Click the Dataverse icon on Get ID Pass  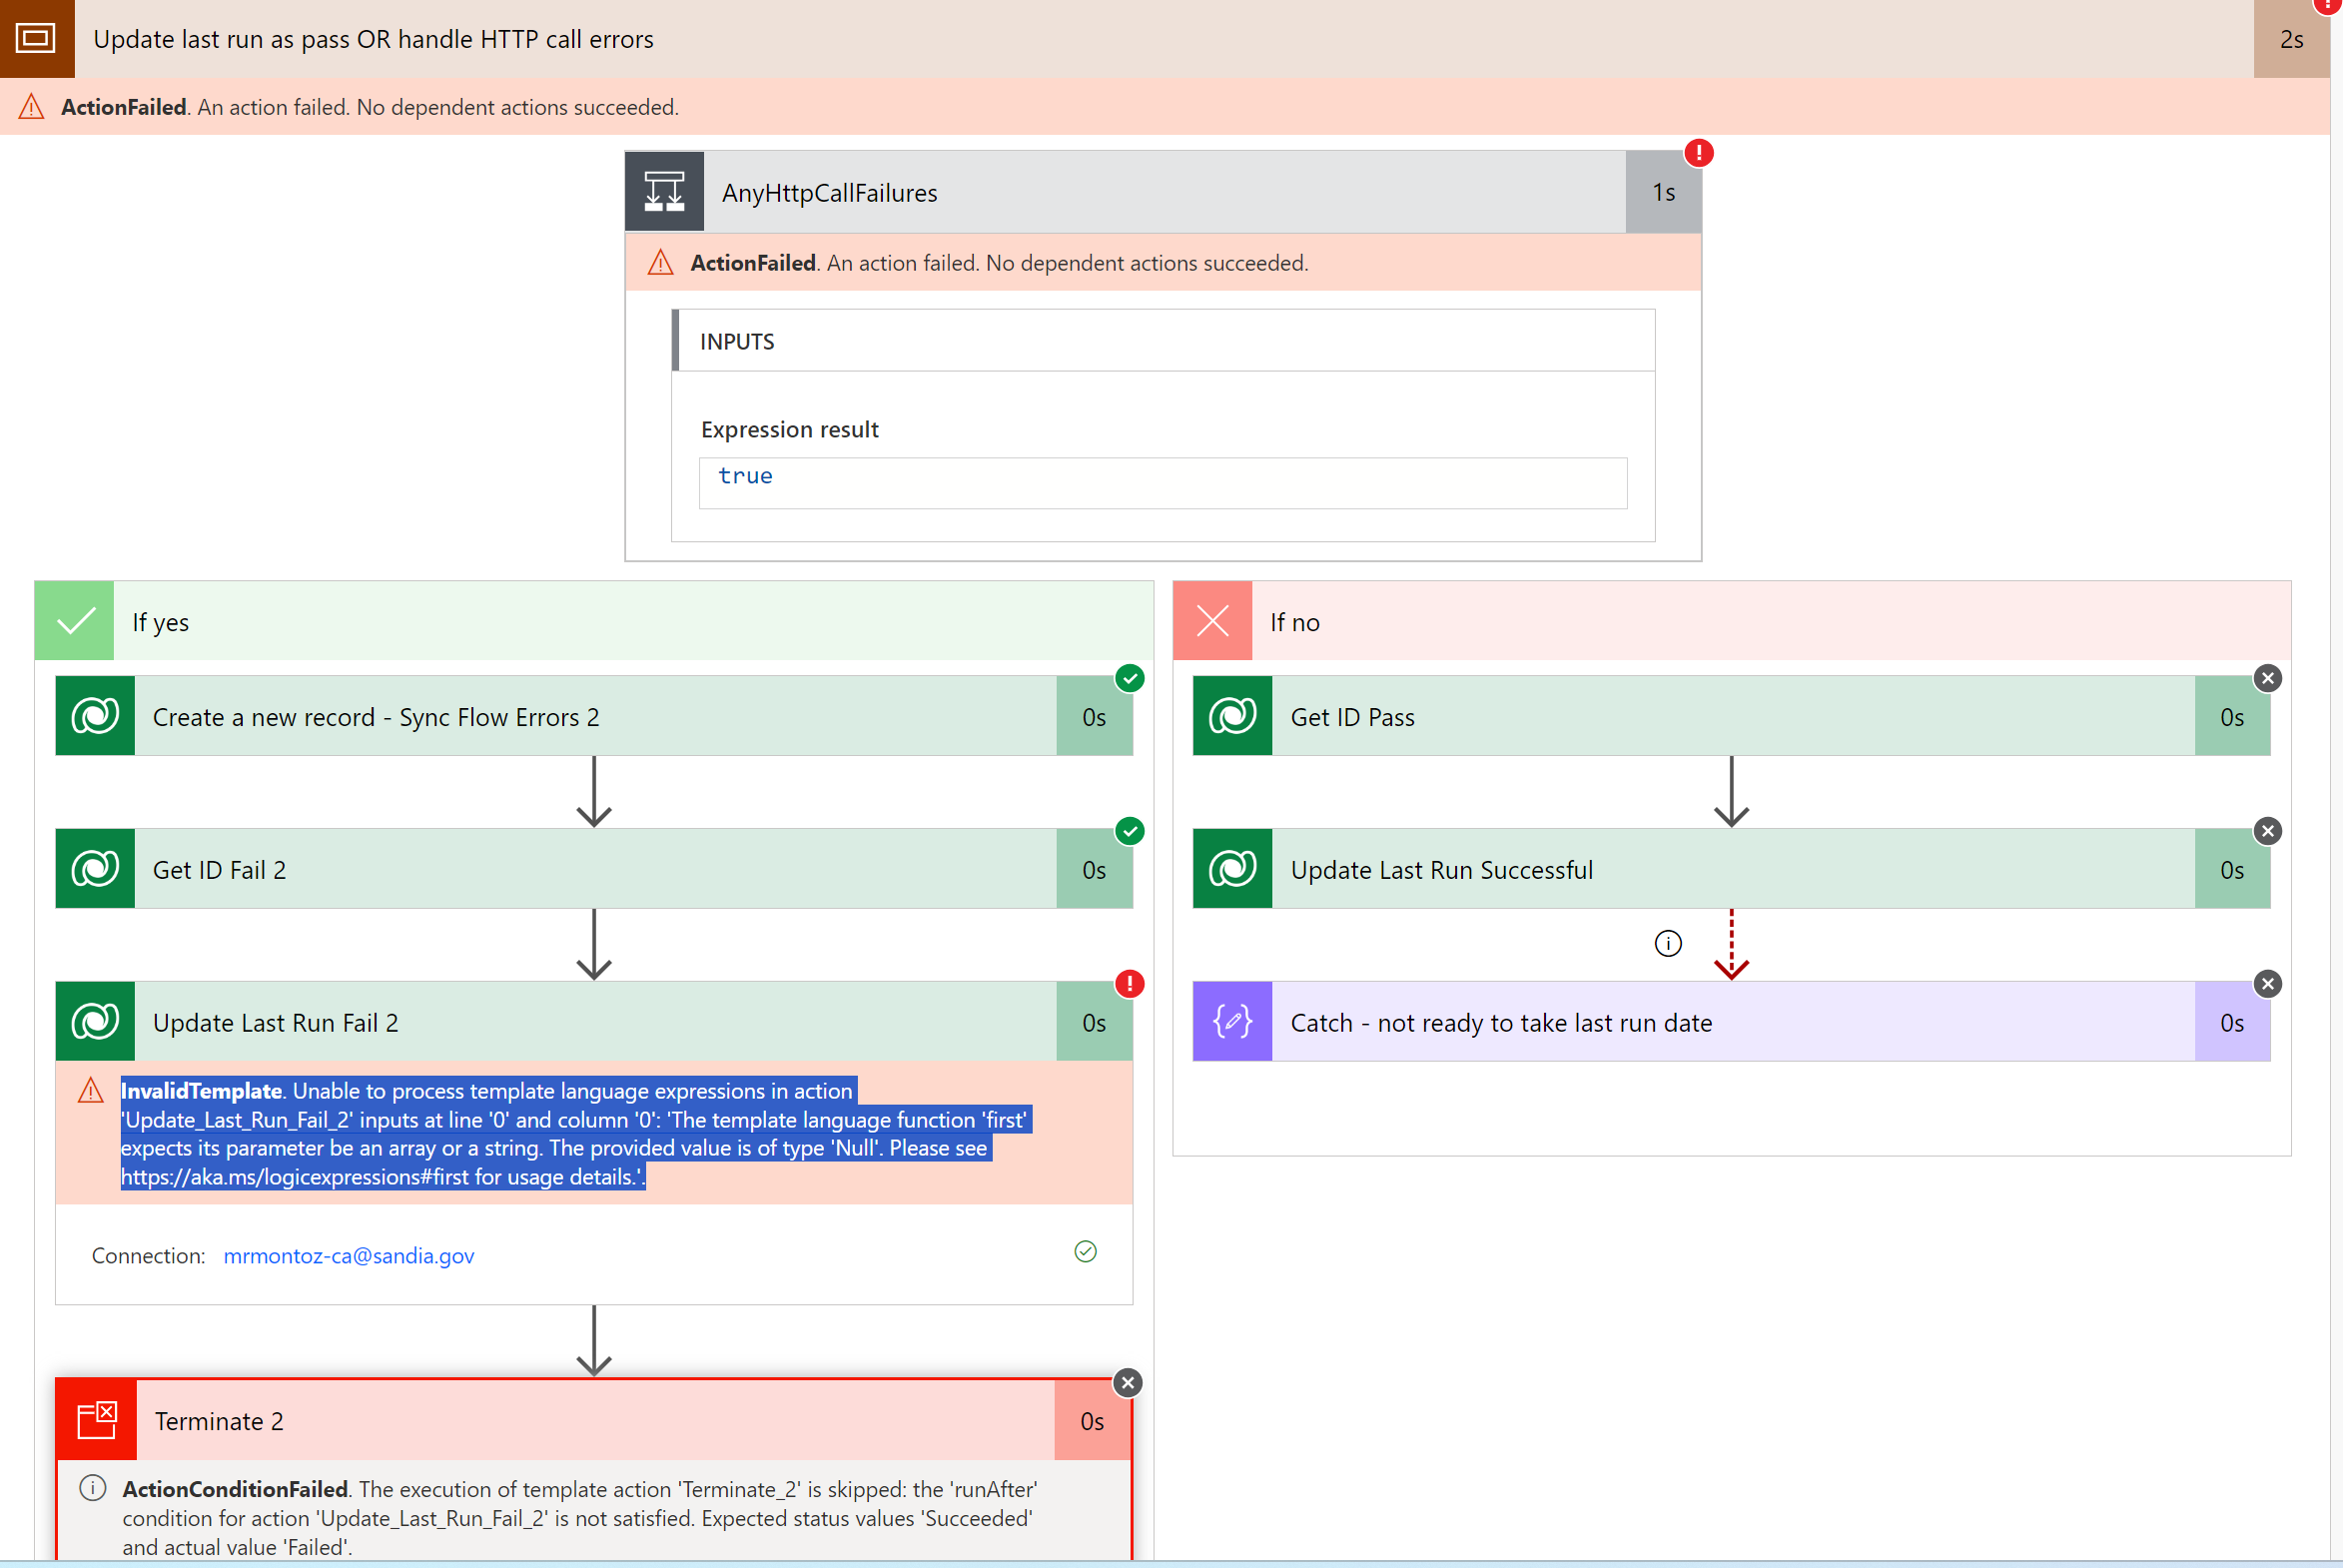click(x=1232, y=716)
